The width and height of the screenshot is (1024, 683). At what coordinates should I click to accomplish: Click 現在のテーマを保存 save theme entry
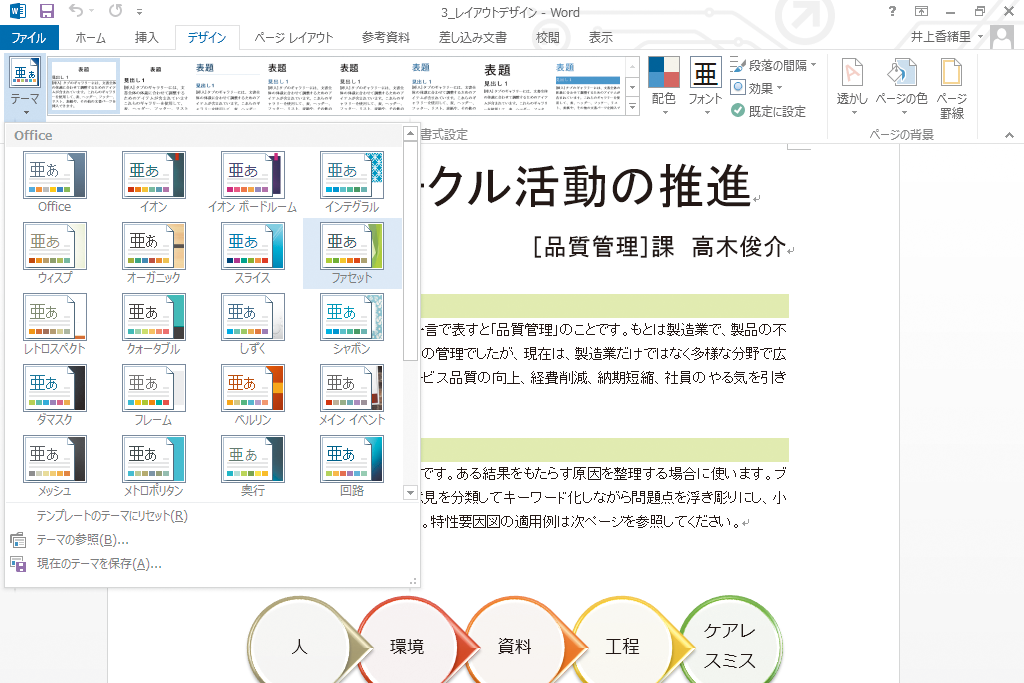click(99, 564)
